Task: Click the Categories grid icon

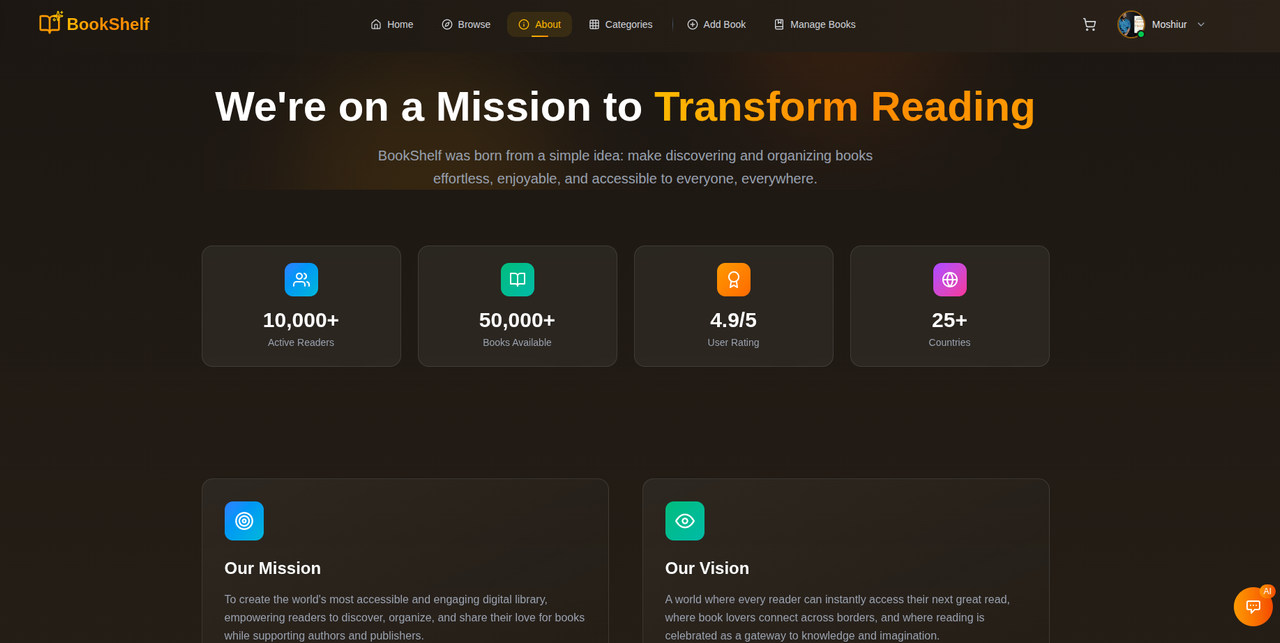Action: tap(594, 24)
